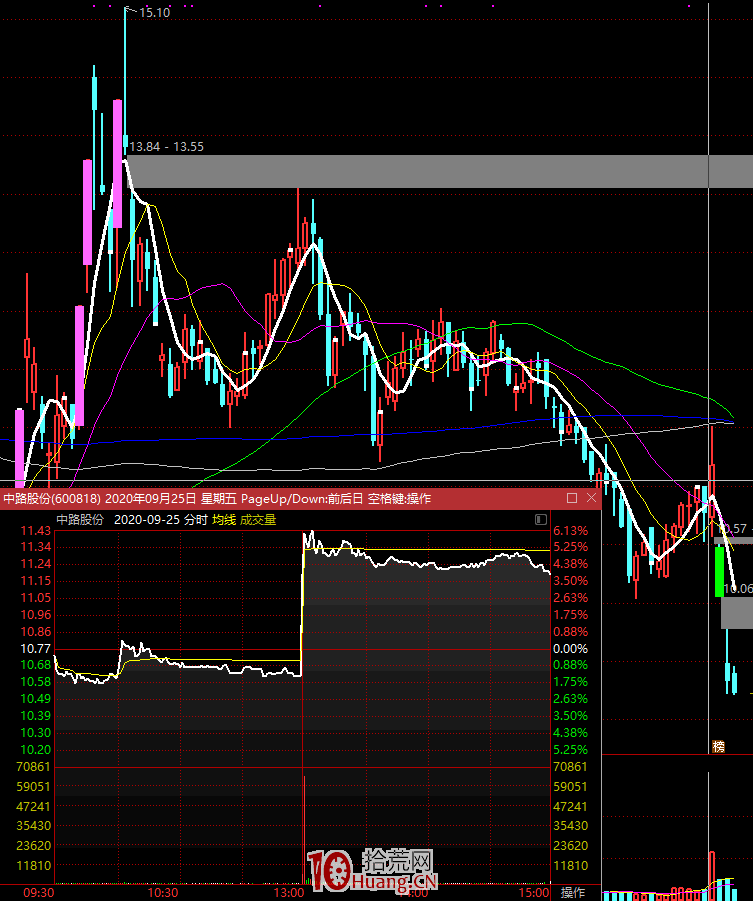Select the 均线 indicator label
Image resolution: width=753 pixels, height=901 pixels.
tap(223, 520)
